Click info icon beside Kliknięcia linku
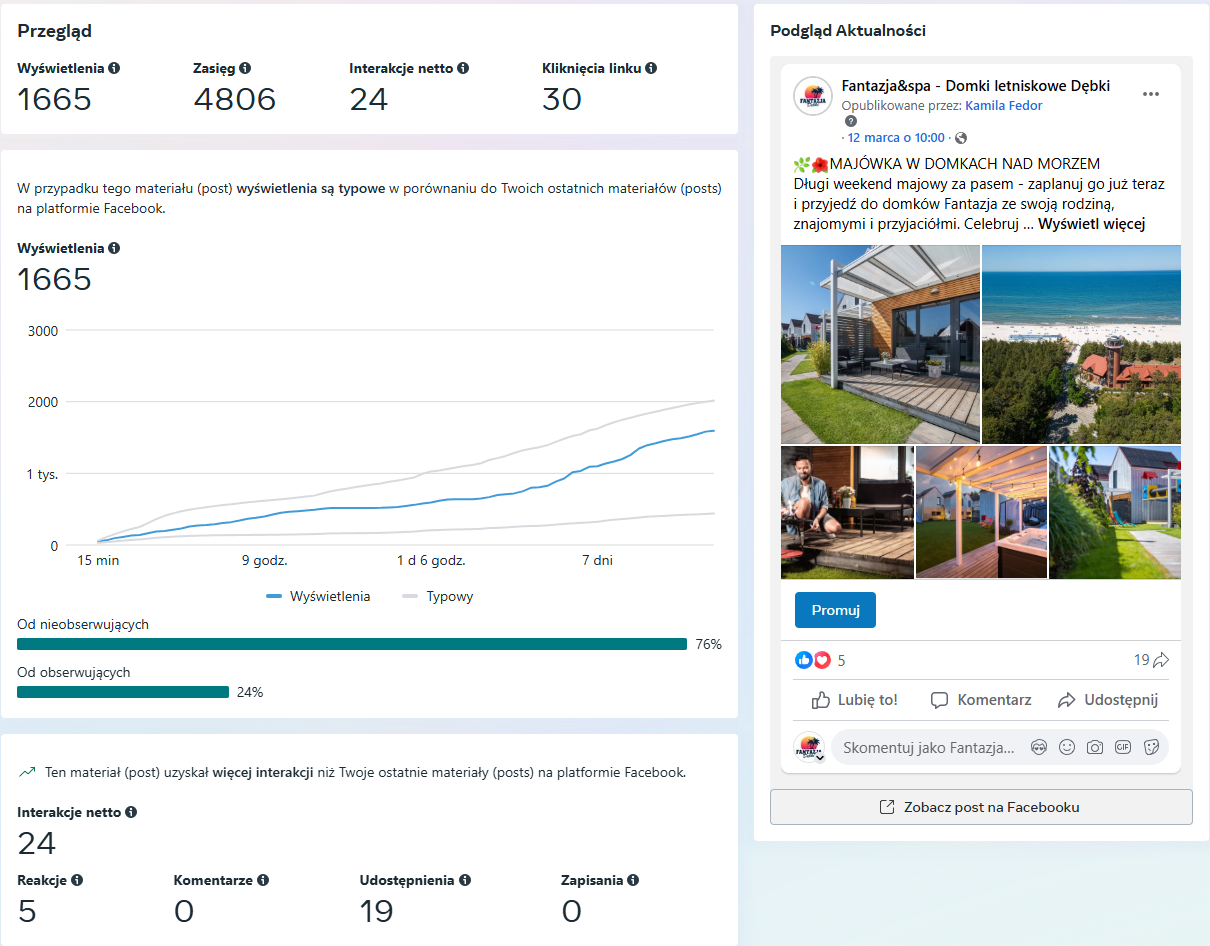Screen dimensions: 1210x946 651,69
